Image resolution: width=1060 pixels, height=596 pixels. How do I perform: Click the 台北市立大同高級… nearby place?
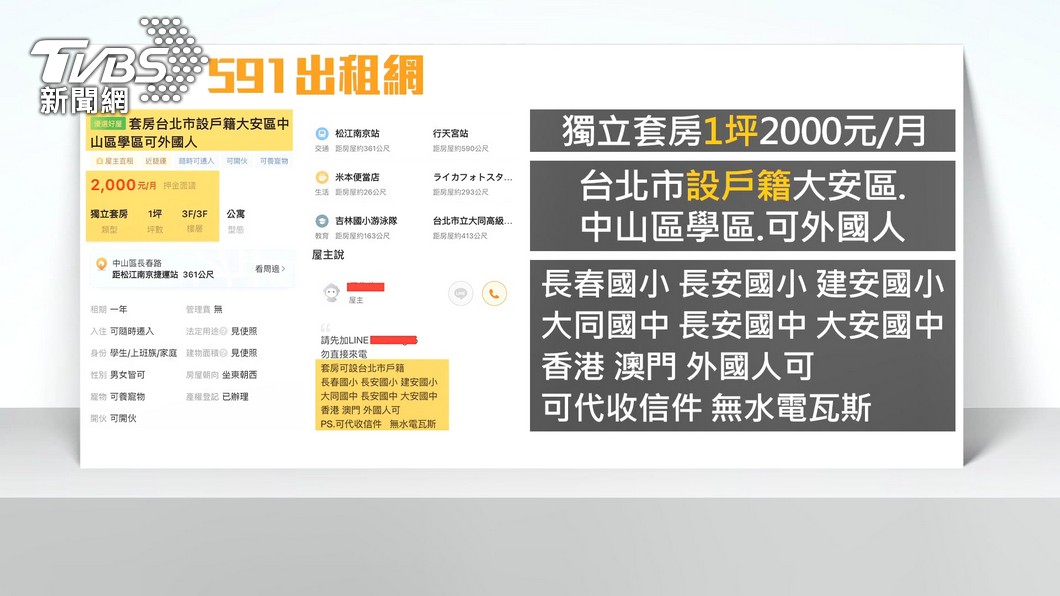(473, 220)
